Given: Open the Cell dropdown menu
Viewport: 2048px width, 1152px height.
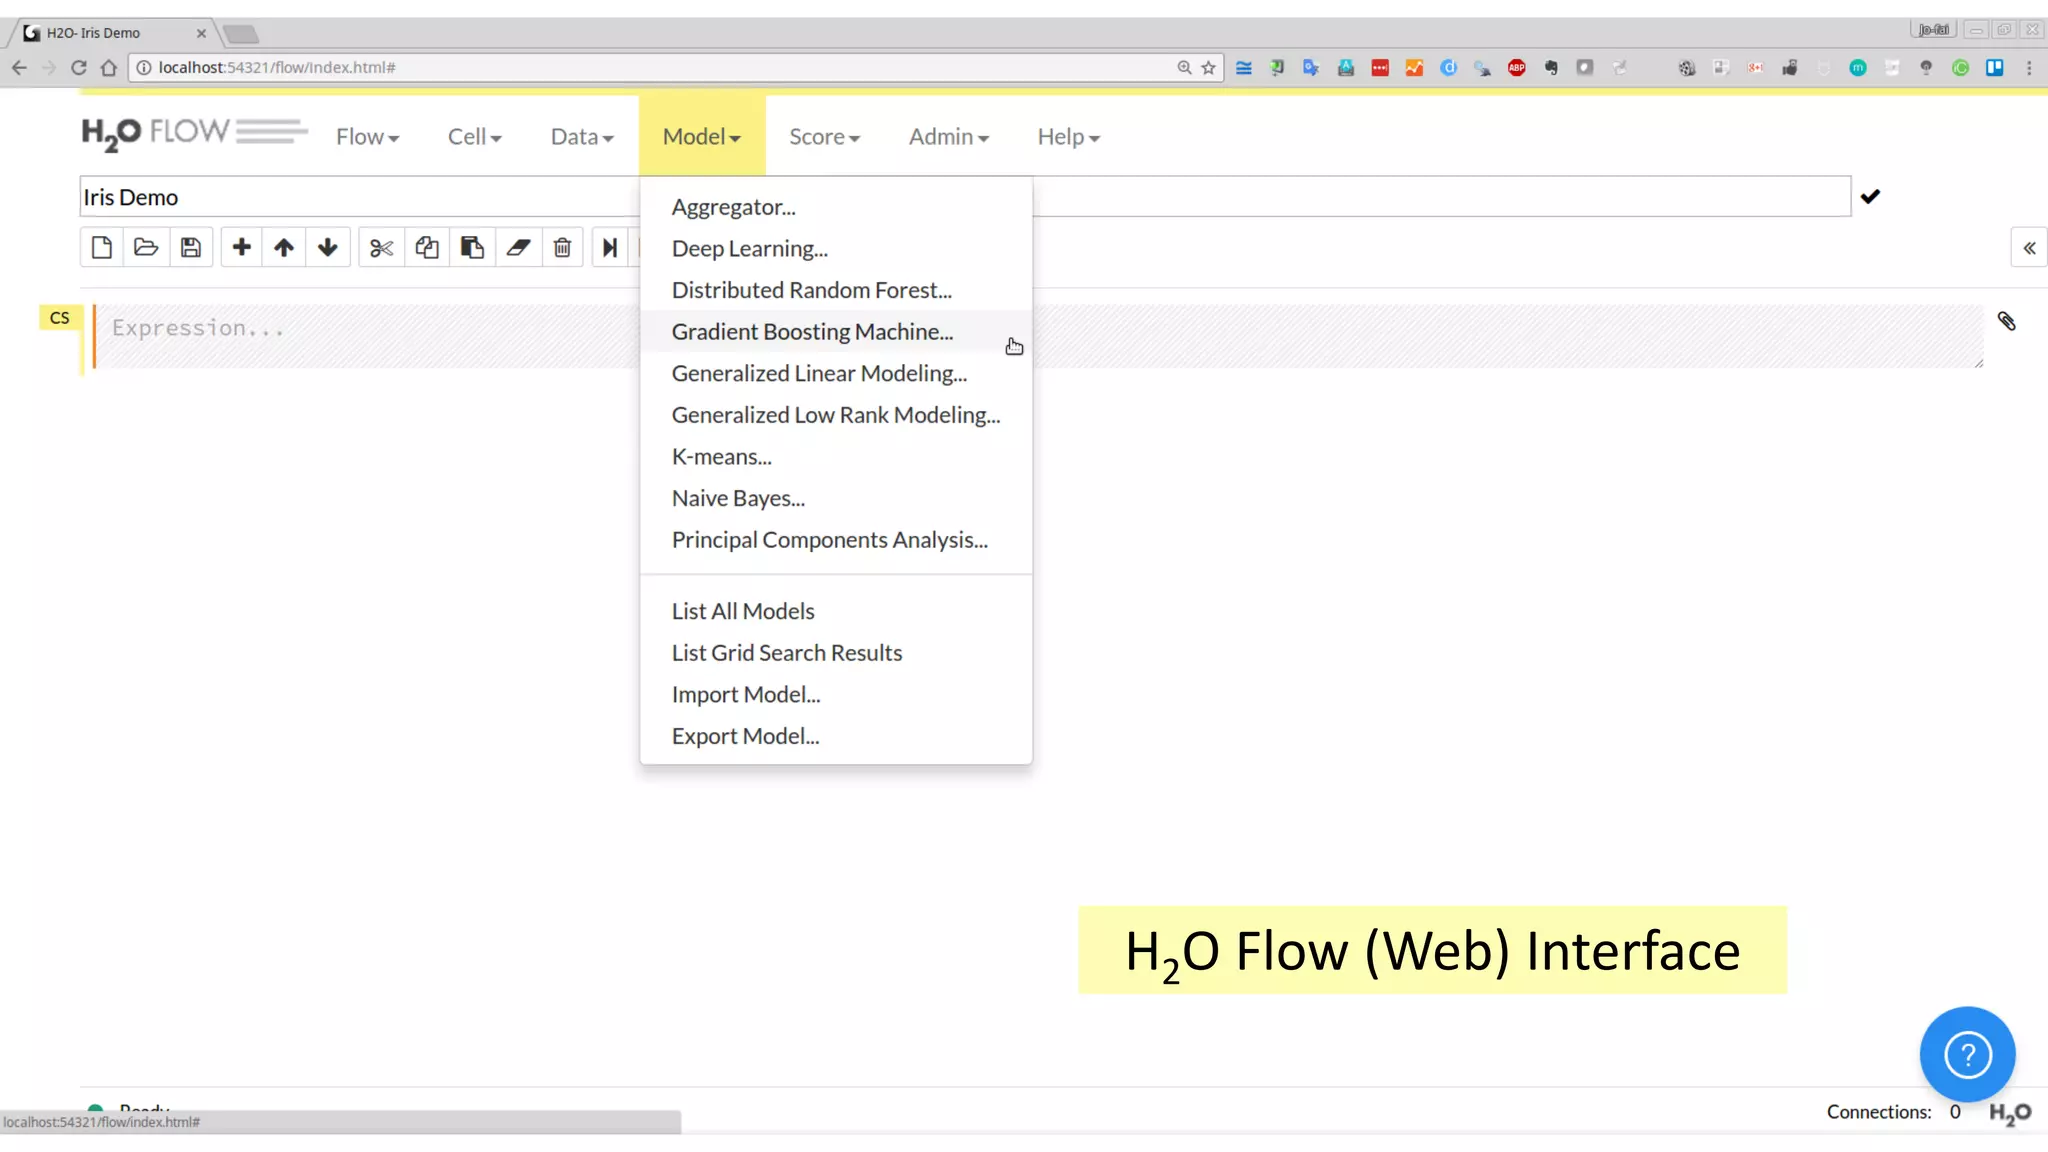Looking at the screenshot, I should (x=474, y=137).
